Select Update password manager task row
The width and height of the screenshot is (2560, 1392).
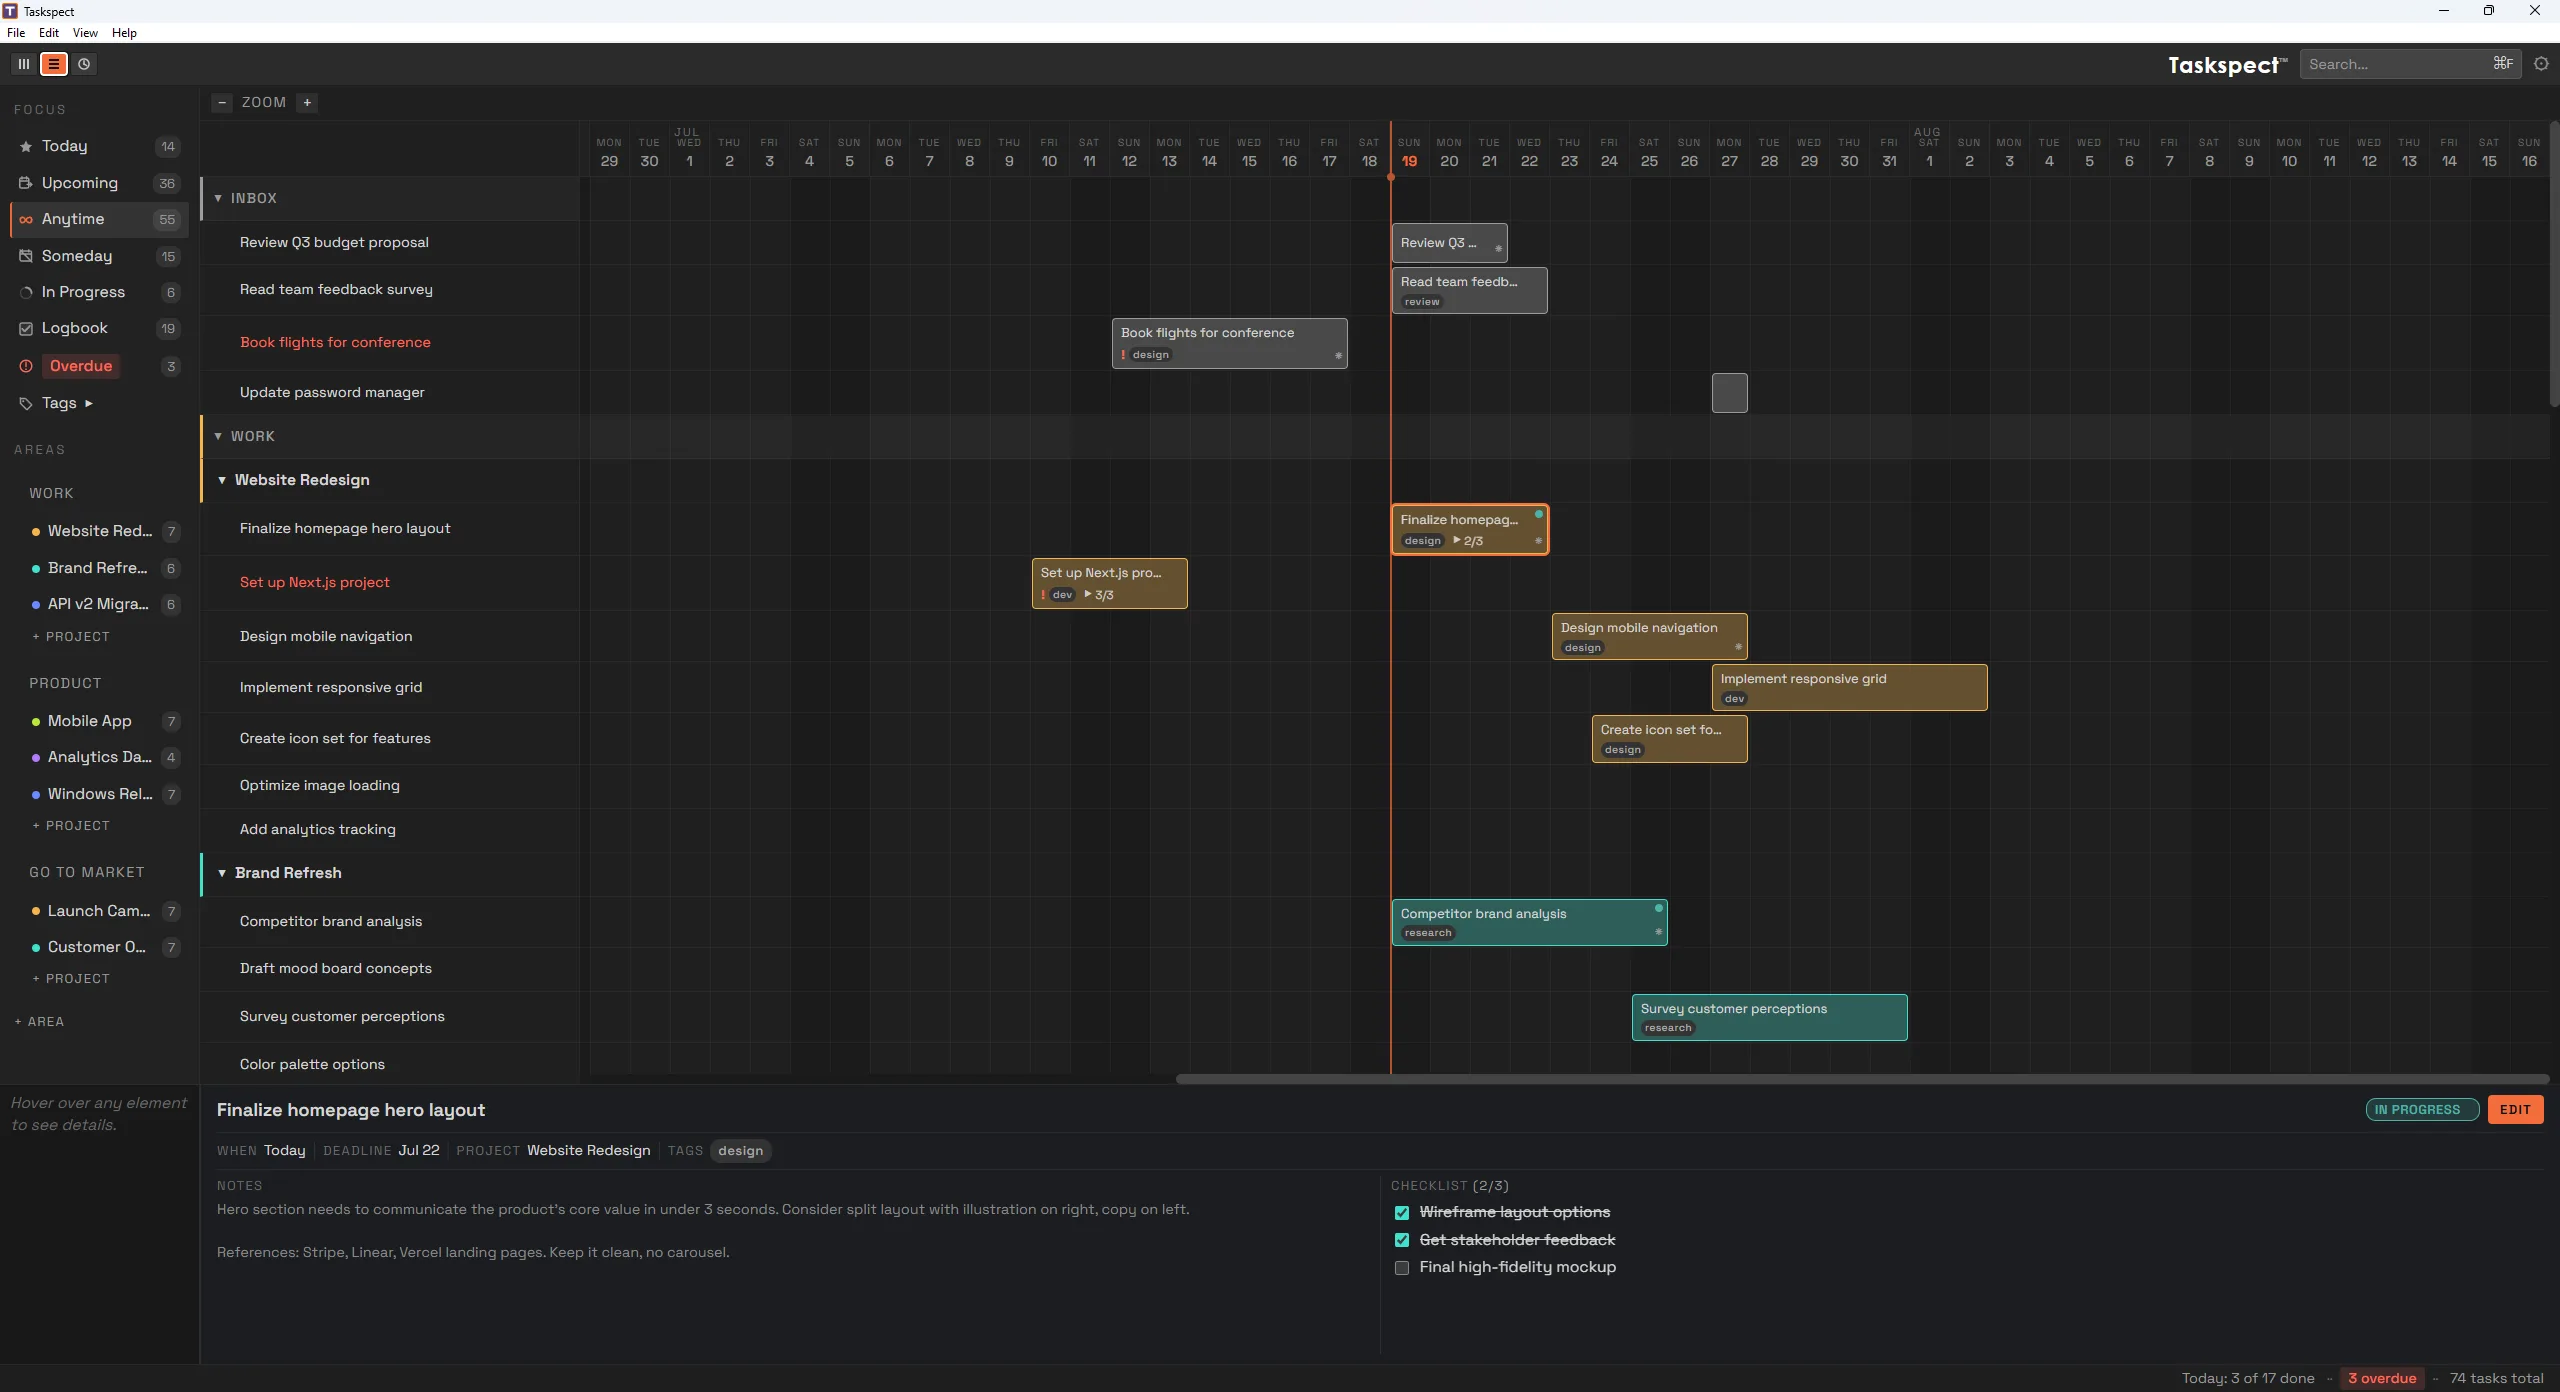click(390, 392)
